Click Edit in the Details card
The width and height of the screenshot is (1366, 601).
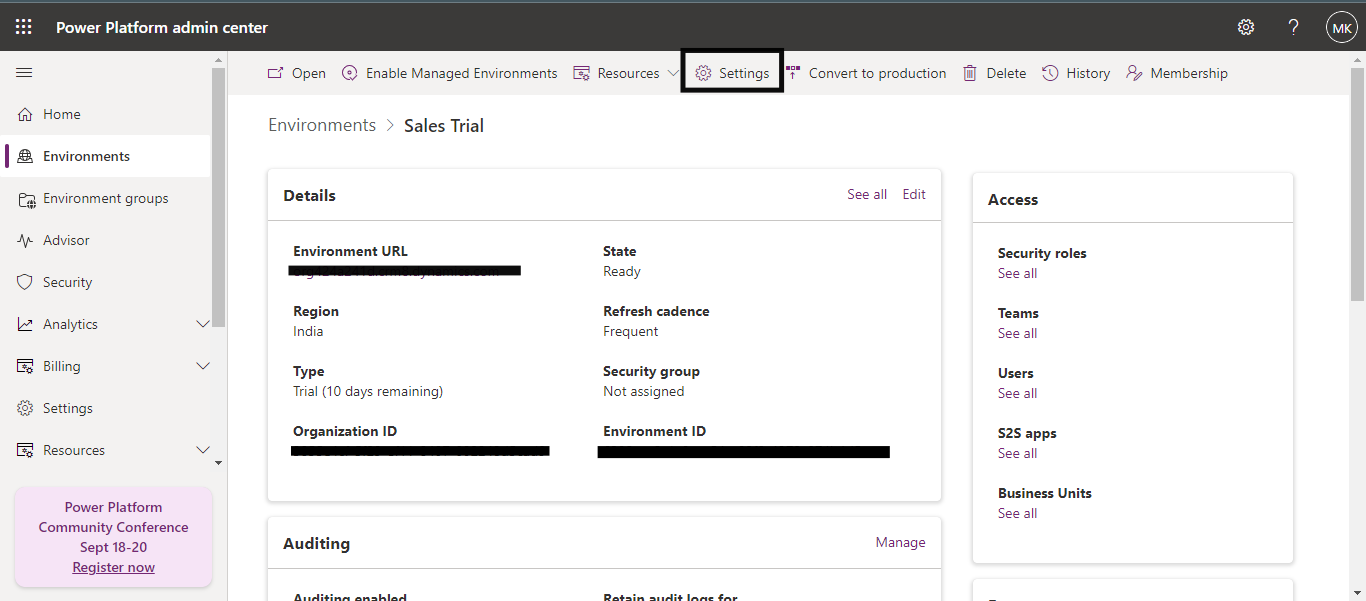coord(914,194)
